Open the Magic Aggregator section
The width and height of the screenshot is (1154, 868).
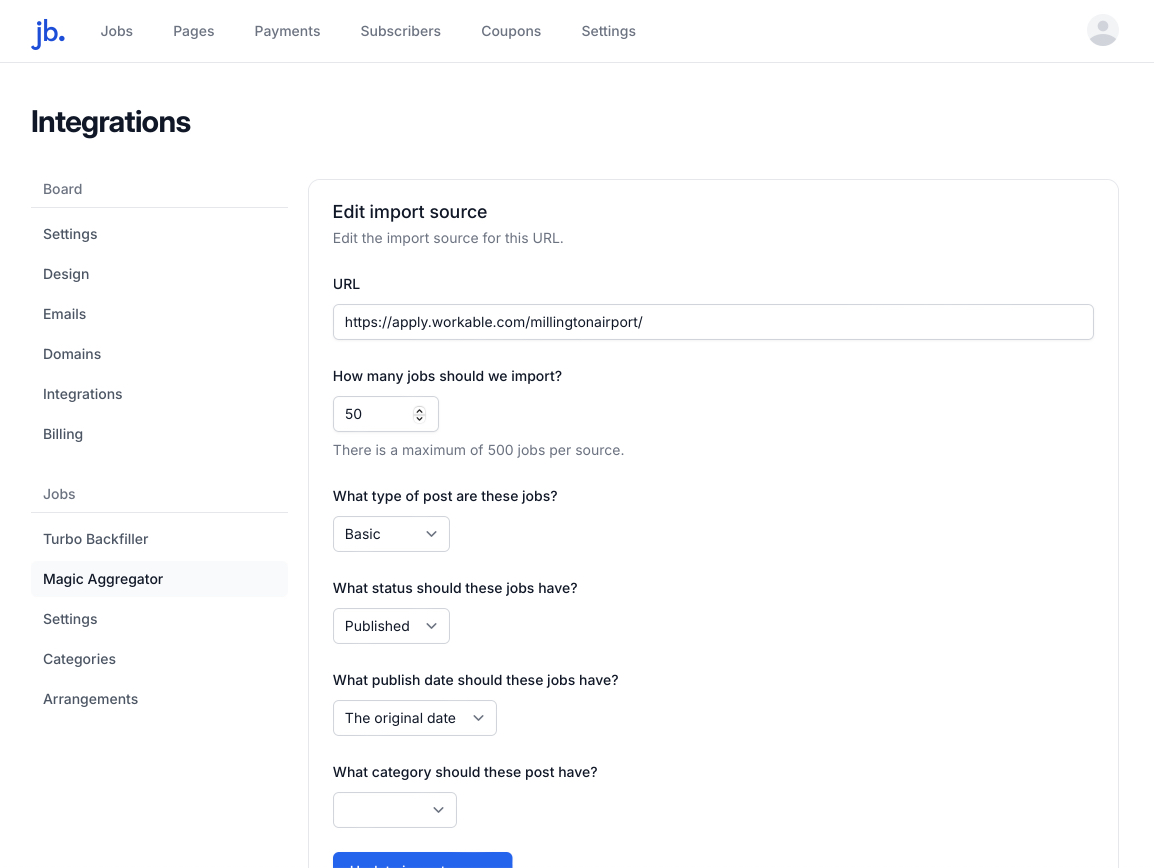(103, 579)
